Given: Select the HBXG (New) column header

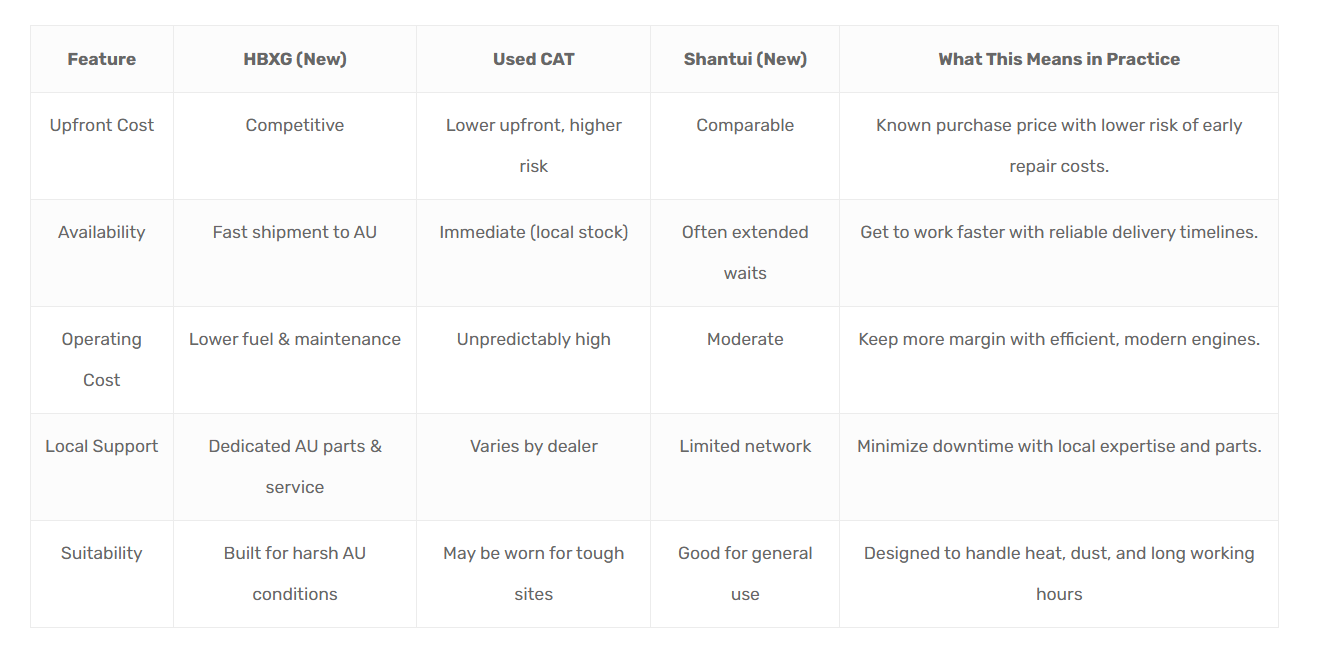Looking at the screenshot, I should (295, 59).
